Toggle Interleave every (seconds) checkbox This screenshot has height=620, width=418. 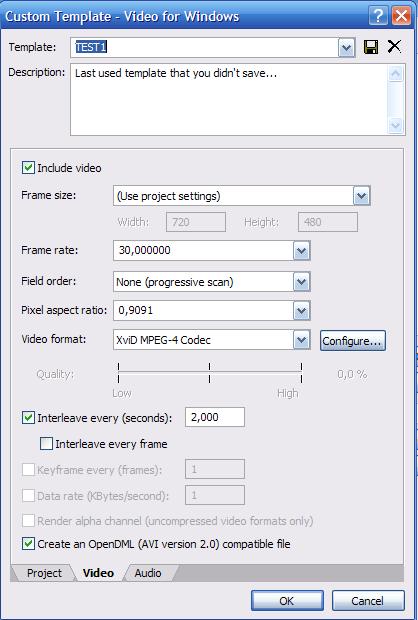point(28,418)
